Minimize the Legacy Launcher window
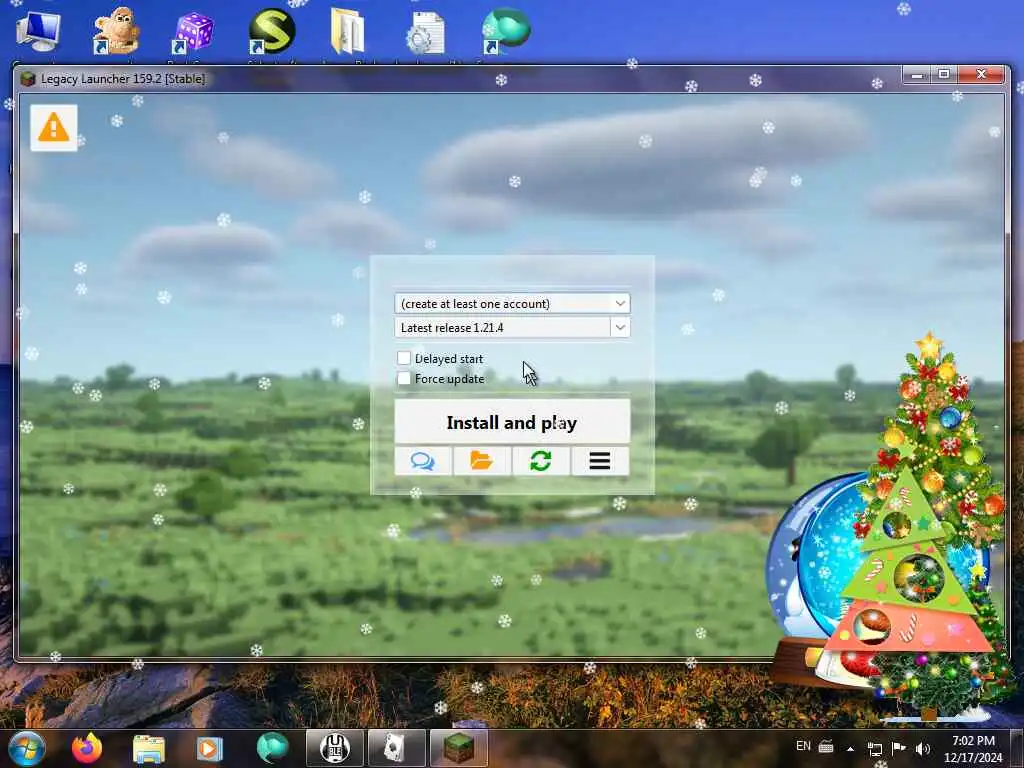The width and height of the screenshot is (1024, 768). click(x=917, y=75)
